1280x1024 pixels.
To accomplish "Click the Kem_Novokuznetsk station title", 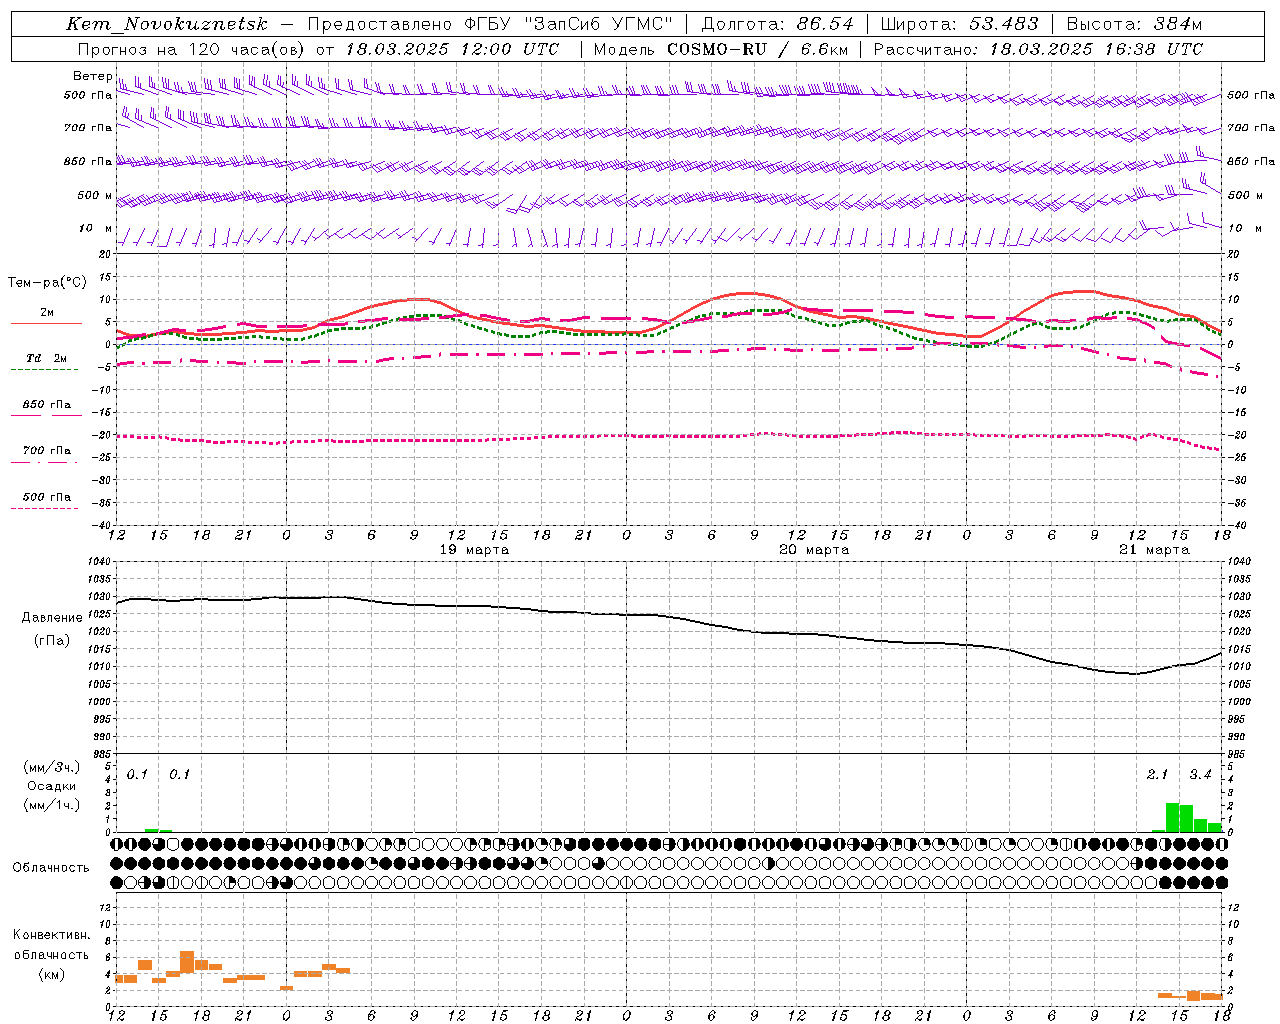I will click(x=167, y=24).
